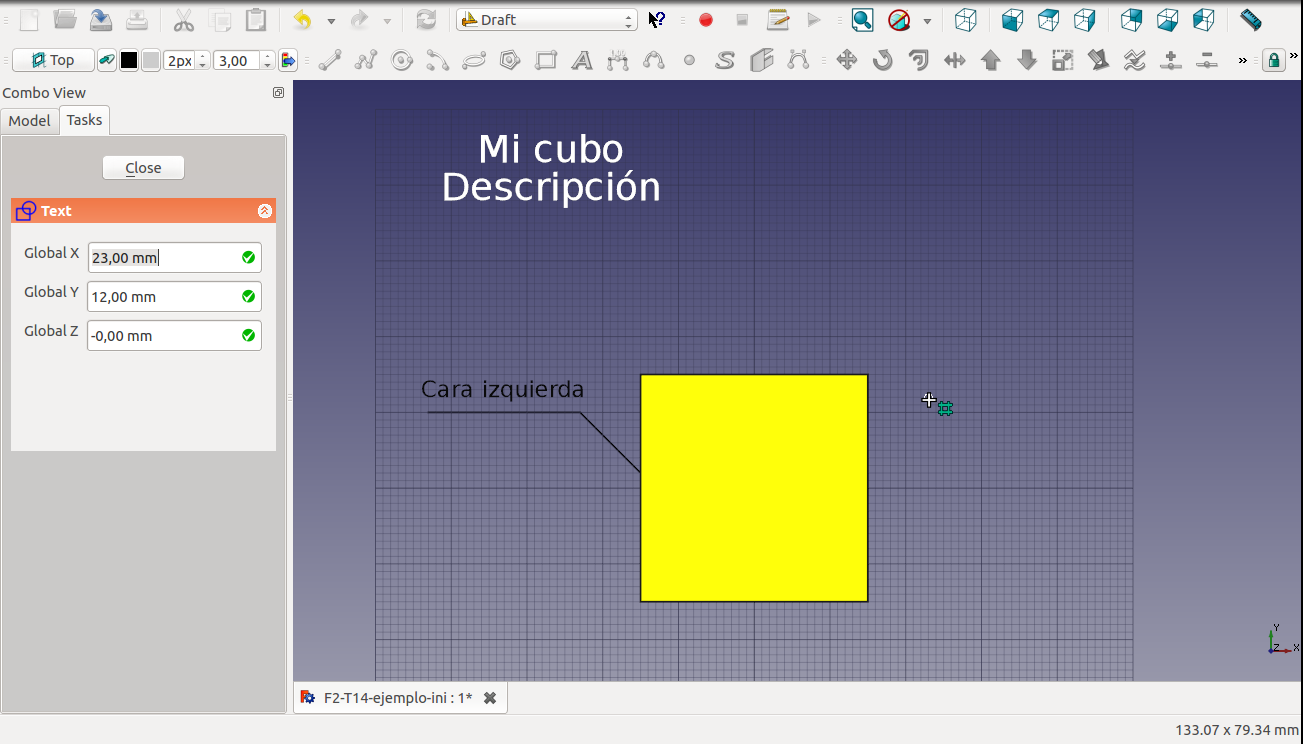1303x744 pixels.
Task: Toggle the snap lock padlock
Action: pyautogui.click(x=1273, y=61)
